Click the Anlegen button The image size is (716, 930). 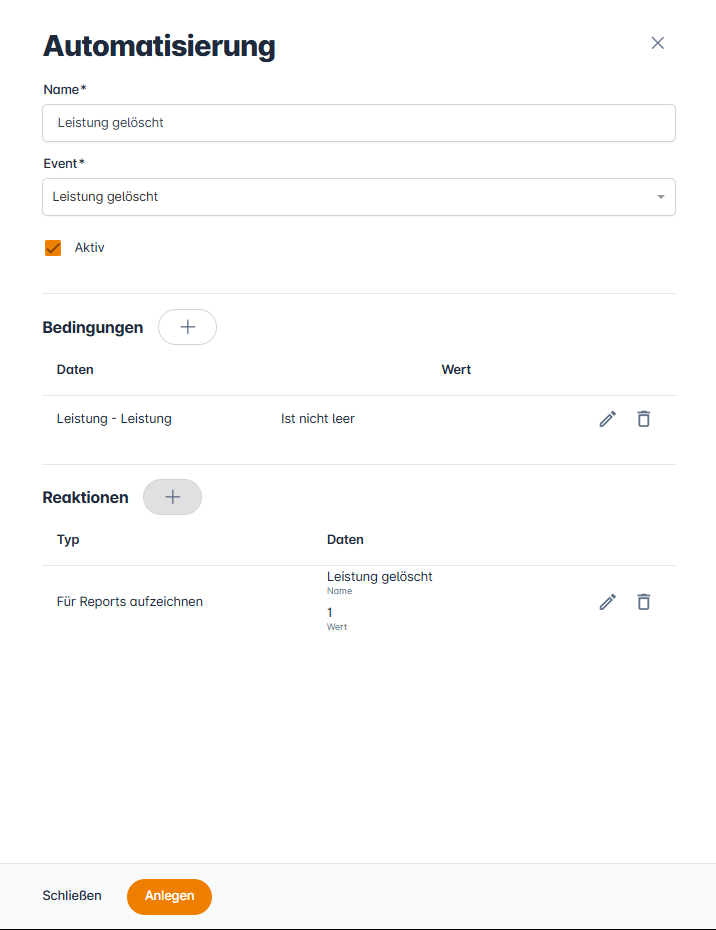coord(169,896)
